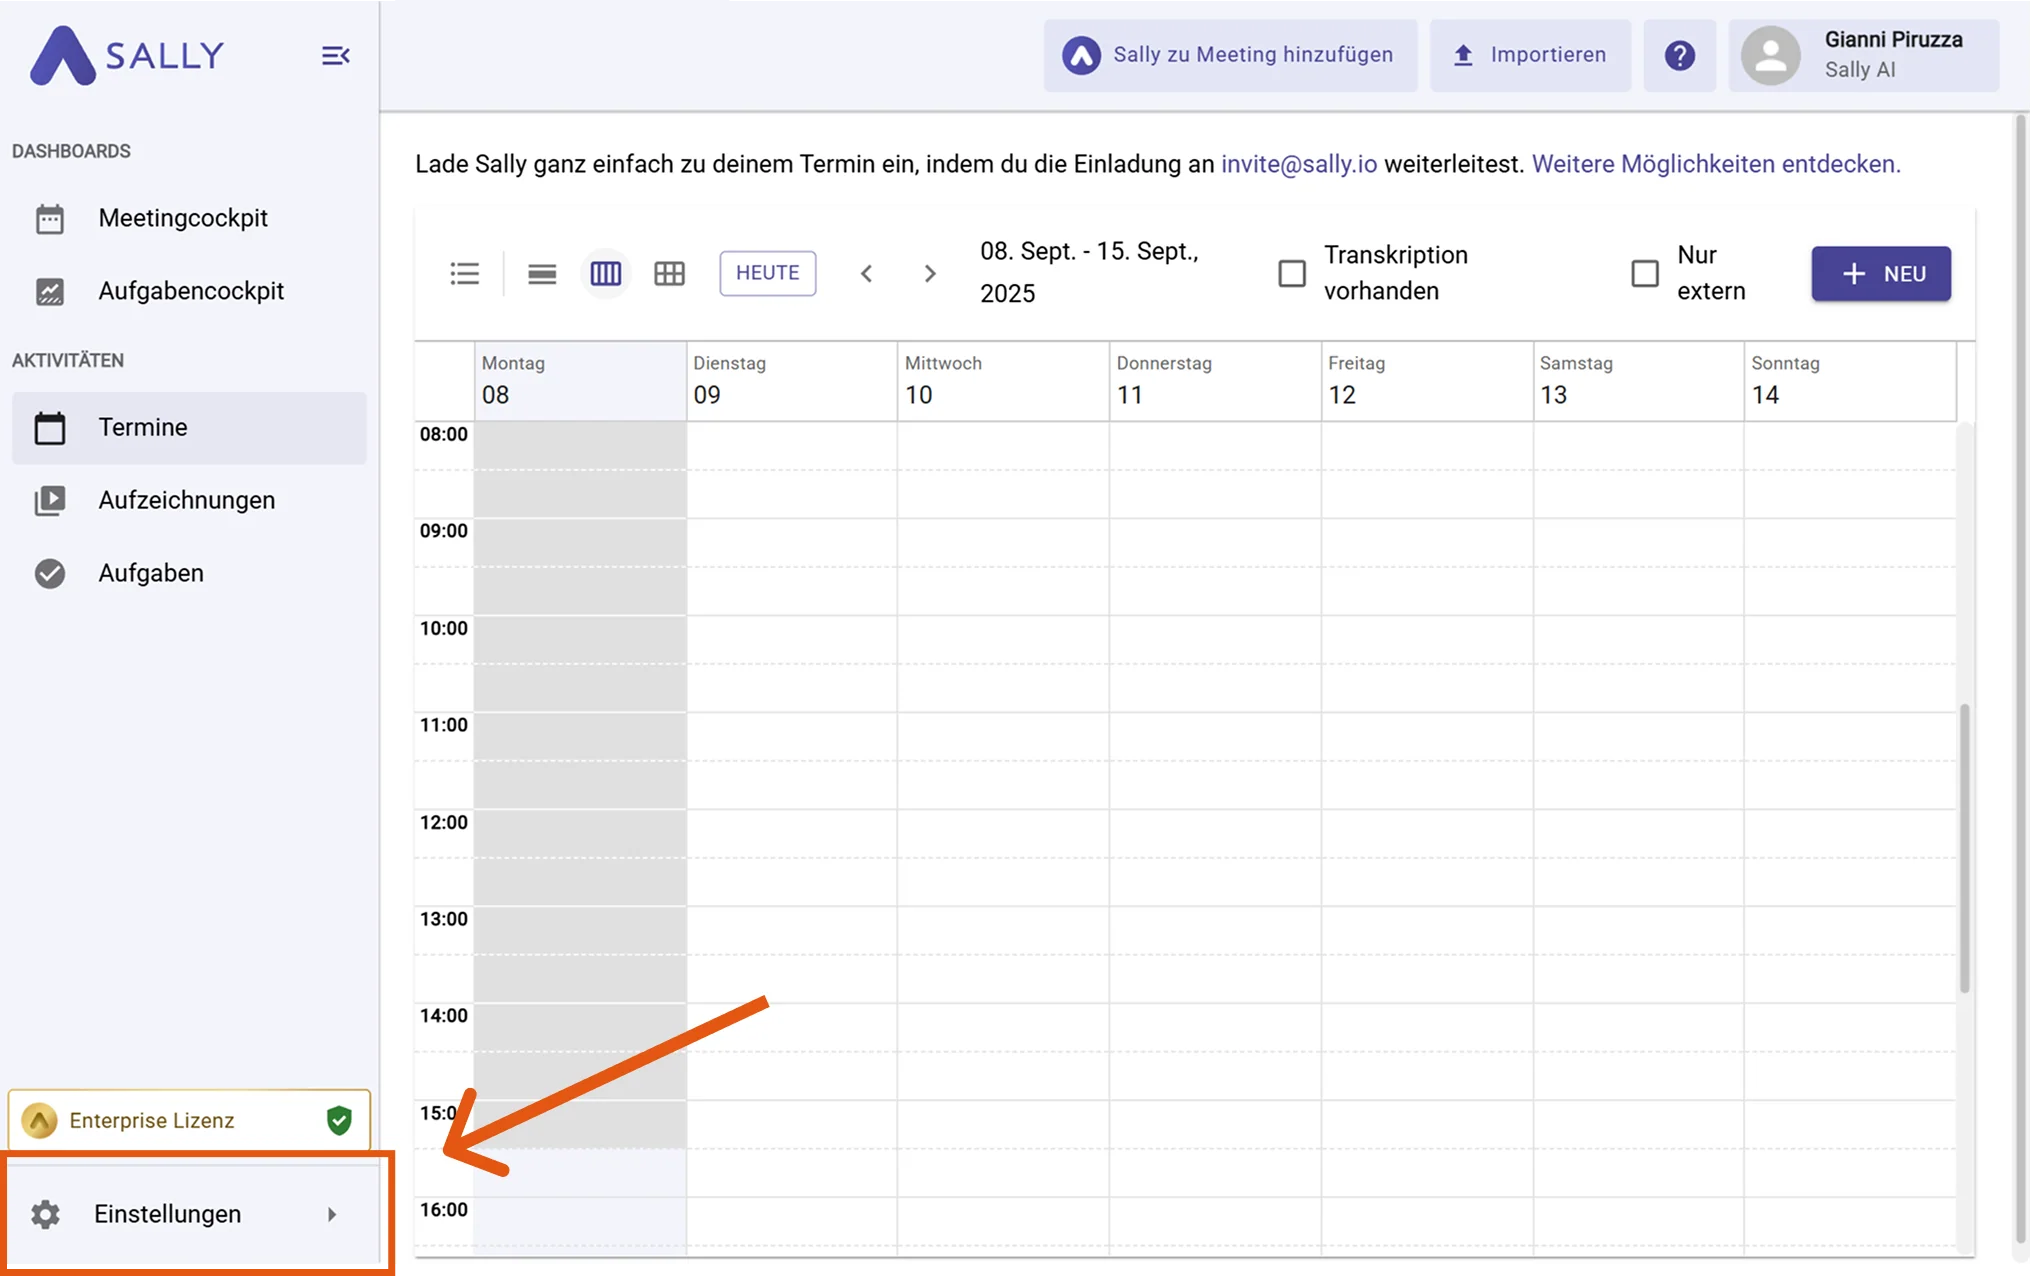The height and width of the screenshot is (1276, 2031).
Task: Open Einstellungen menu
Action: pyautogui.click(x=192, y=1214)
